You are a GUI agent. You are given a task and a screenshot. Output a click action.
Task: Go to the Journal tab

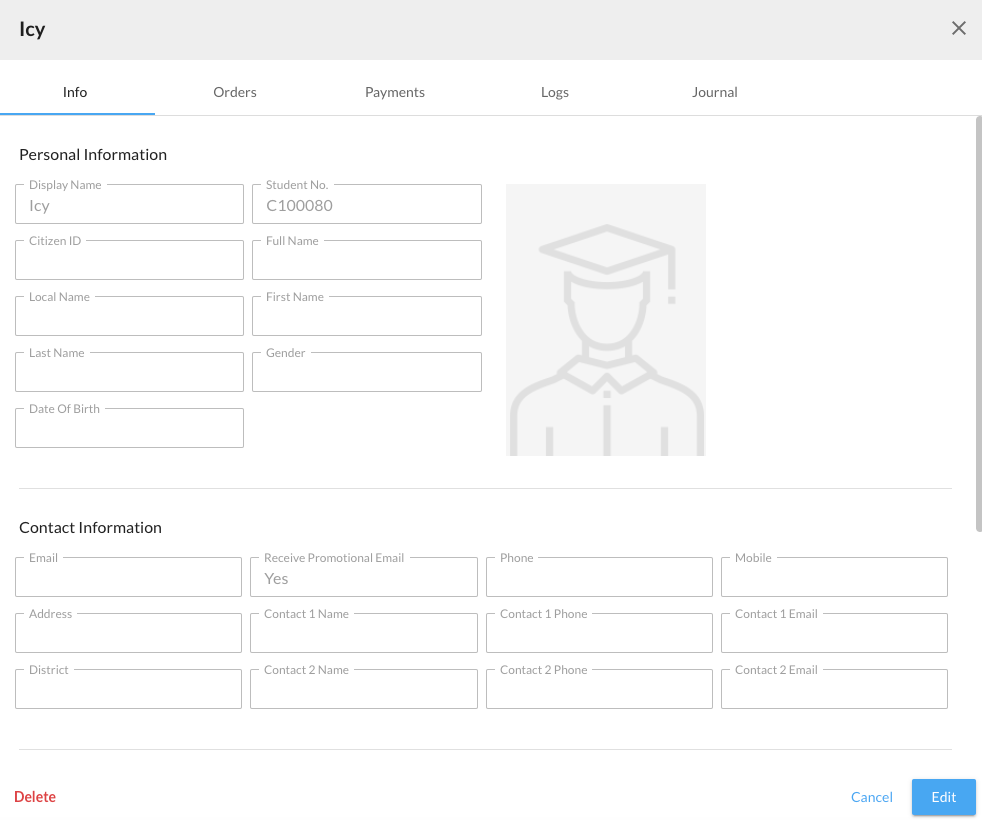click(715, 92)
